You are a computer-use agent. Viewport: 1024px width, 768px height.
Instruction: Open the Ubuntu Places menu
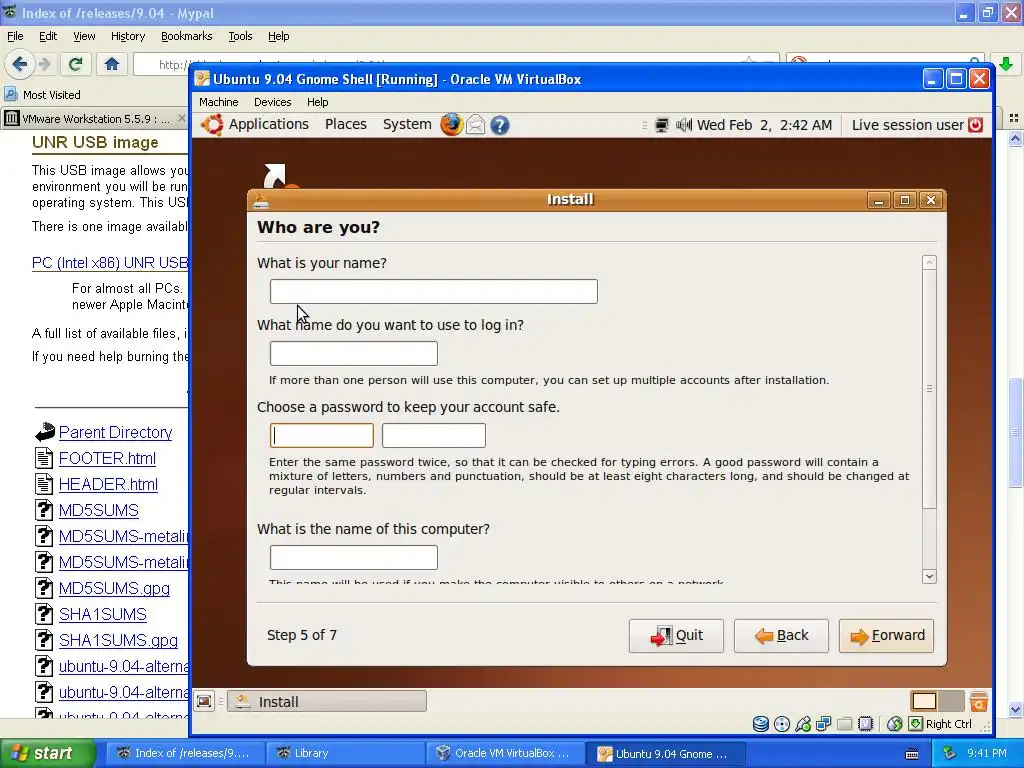pos(345,124)
